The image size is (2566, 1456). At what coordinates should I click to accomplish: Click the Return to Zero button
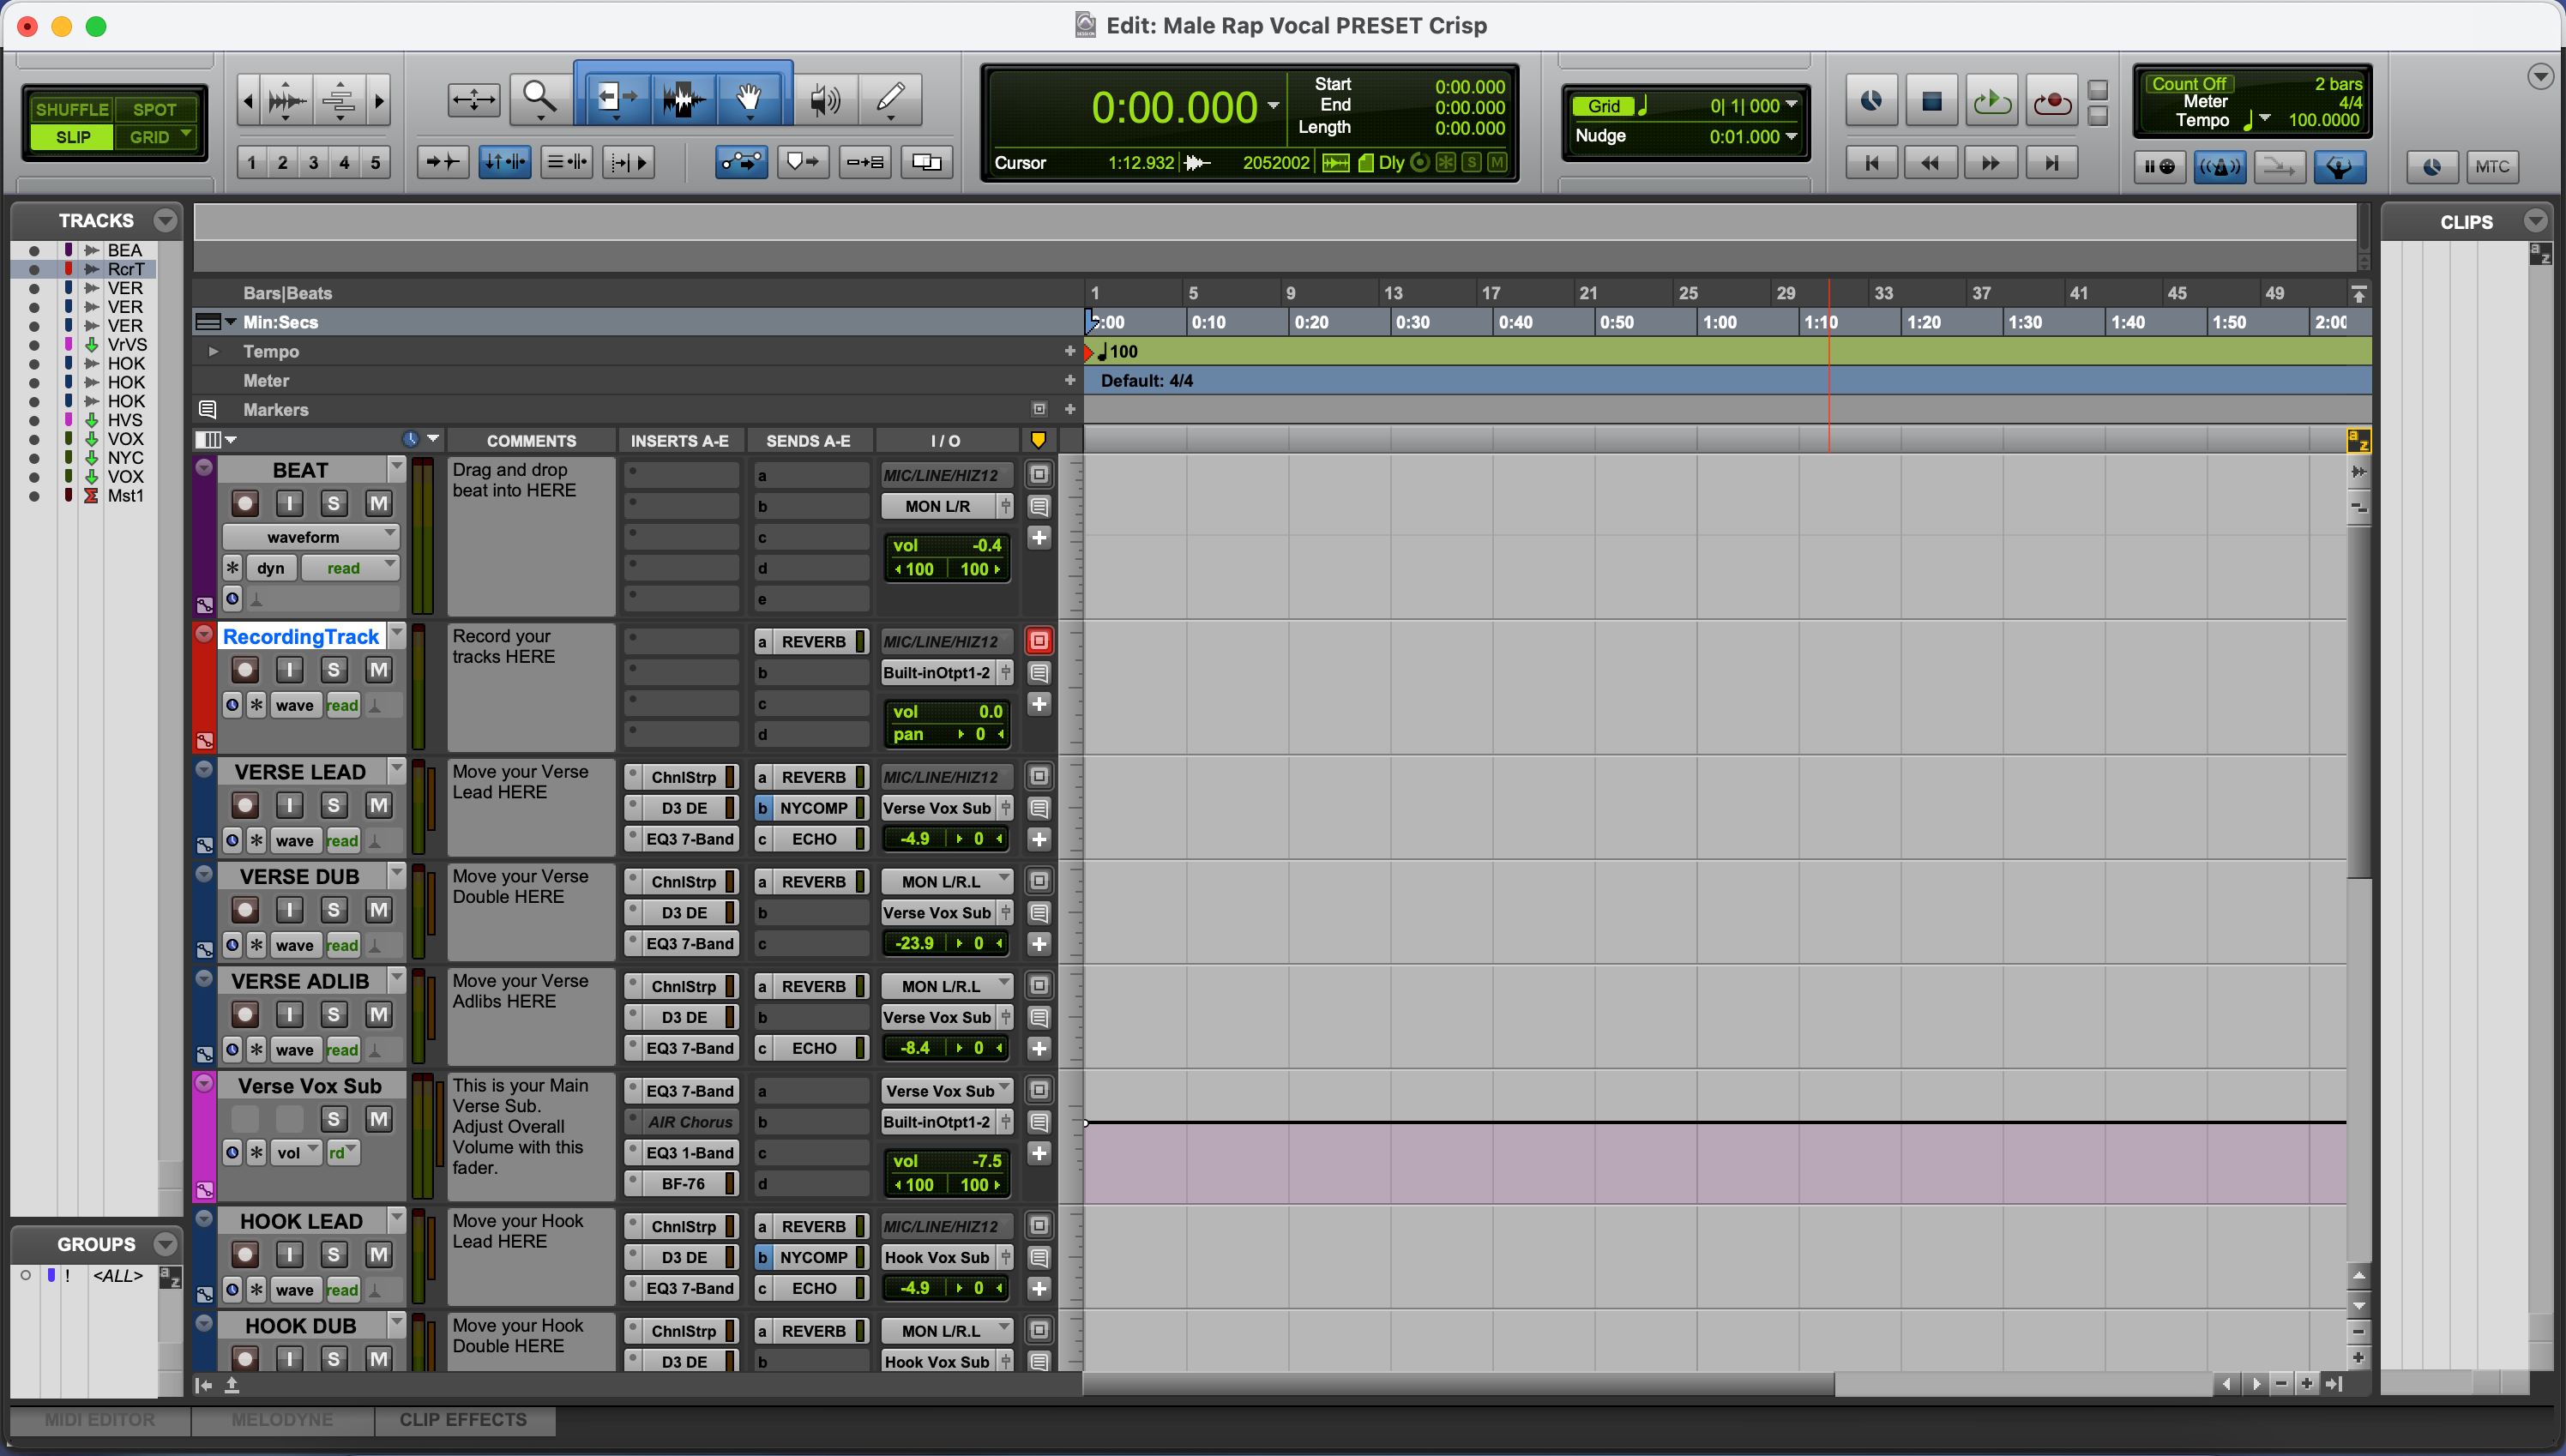point(1871,163)
